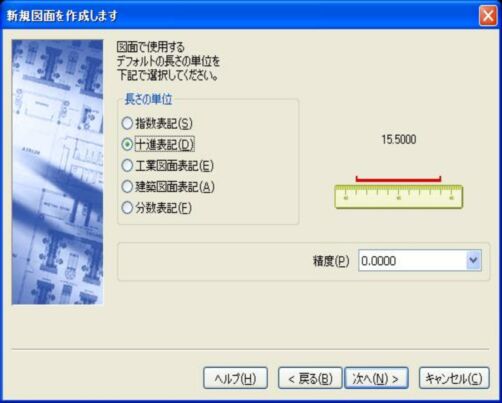502x403 pixels.
Task: Click the デフォルトの長さの単位 instruction text
Action: pyautogui.click(x=168, y=61)
